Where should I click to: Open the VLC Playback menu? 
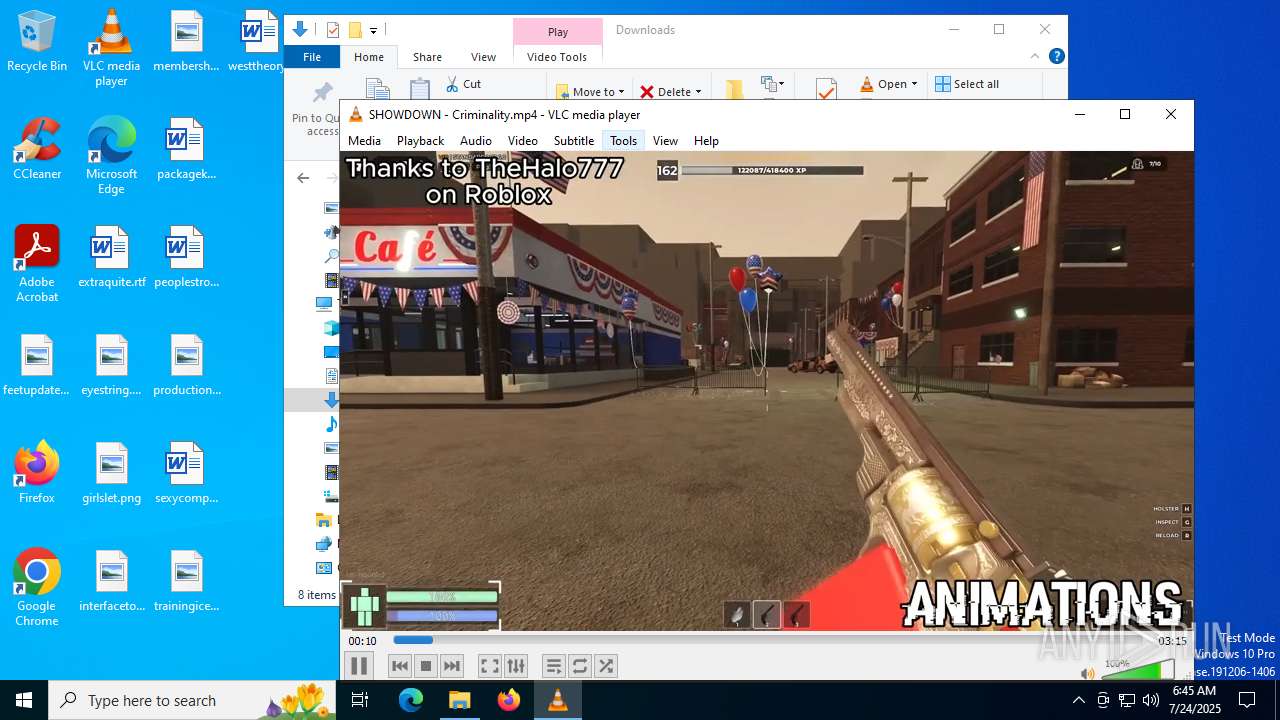pos(420,141)
